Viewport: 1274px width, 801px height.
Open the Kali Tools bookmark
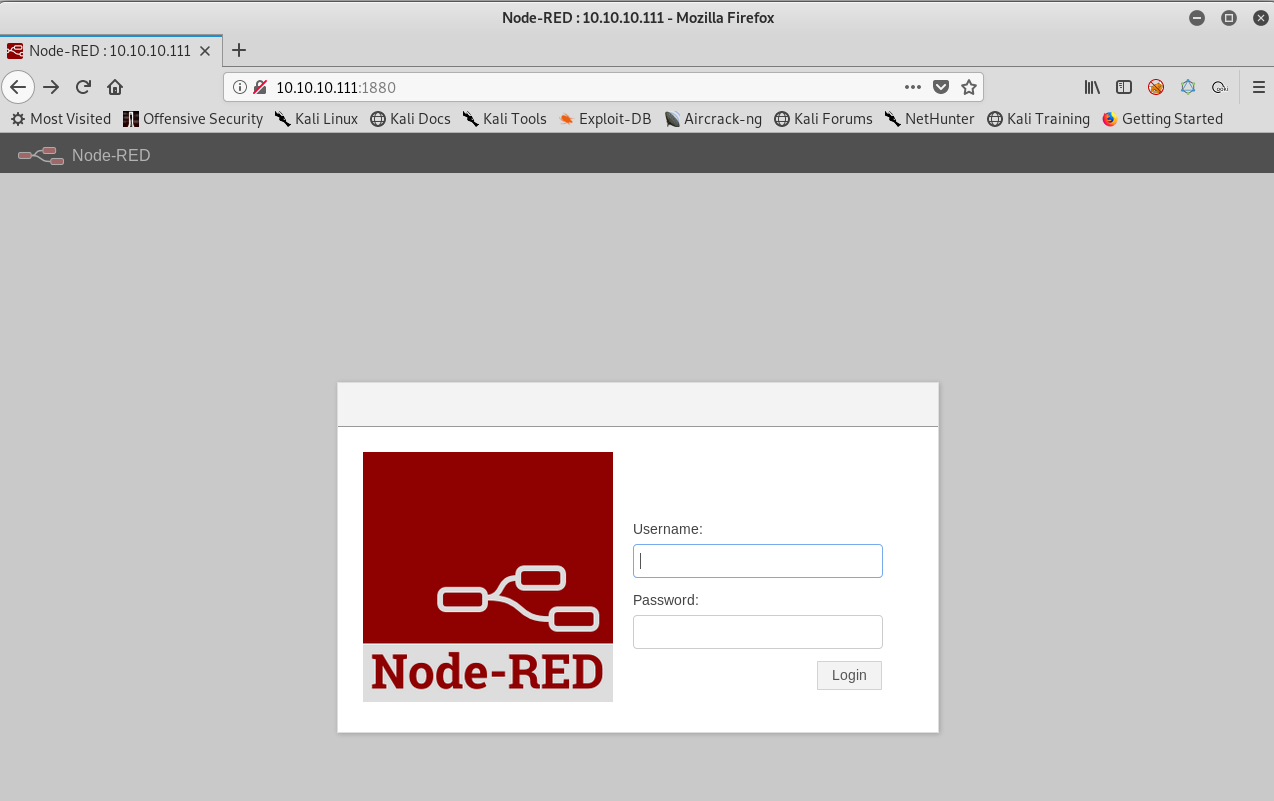click(x=505, y=119)
